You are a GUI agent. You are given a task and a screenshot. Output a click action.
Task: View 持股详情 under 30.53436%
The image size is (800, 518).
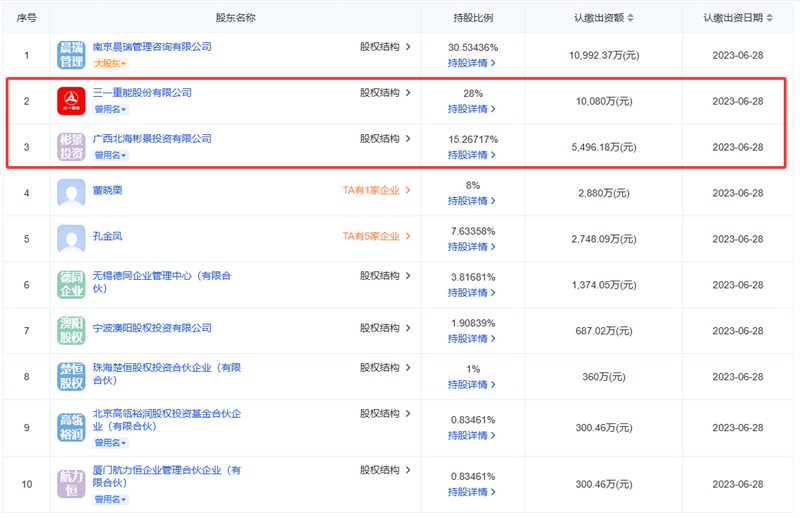click(472, 63)
